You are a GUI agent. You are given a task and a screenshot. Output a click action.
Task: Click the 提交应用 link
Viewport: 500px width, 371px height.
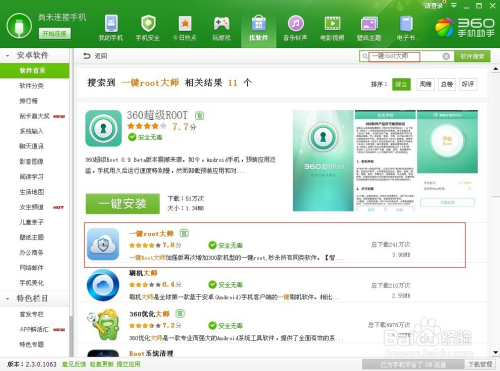coord(128,364)
